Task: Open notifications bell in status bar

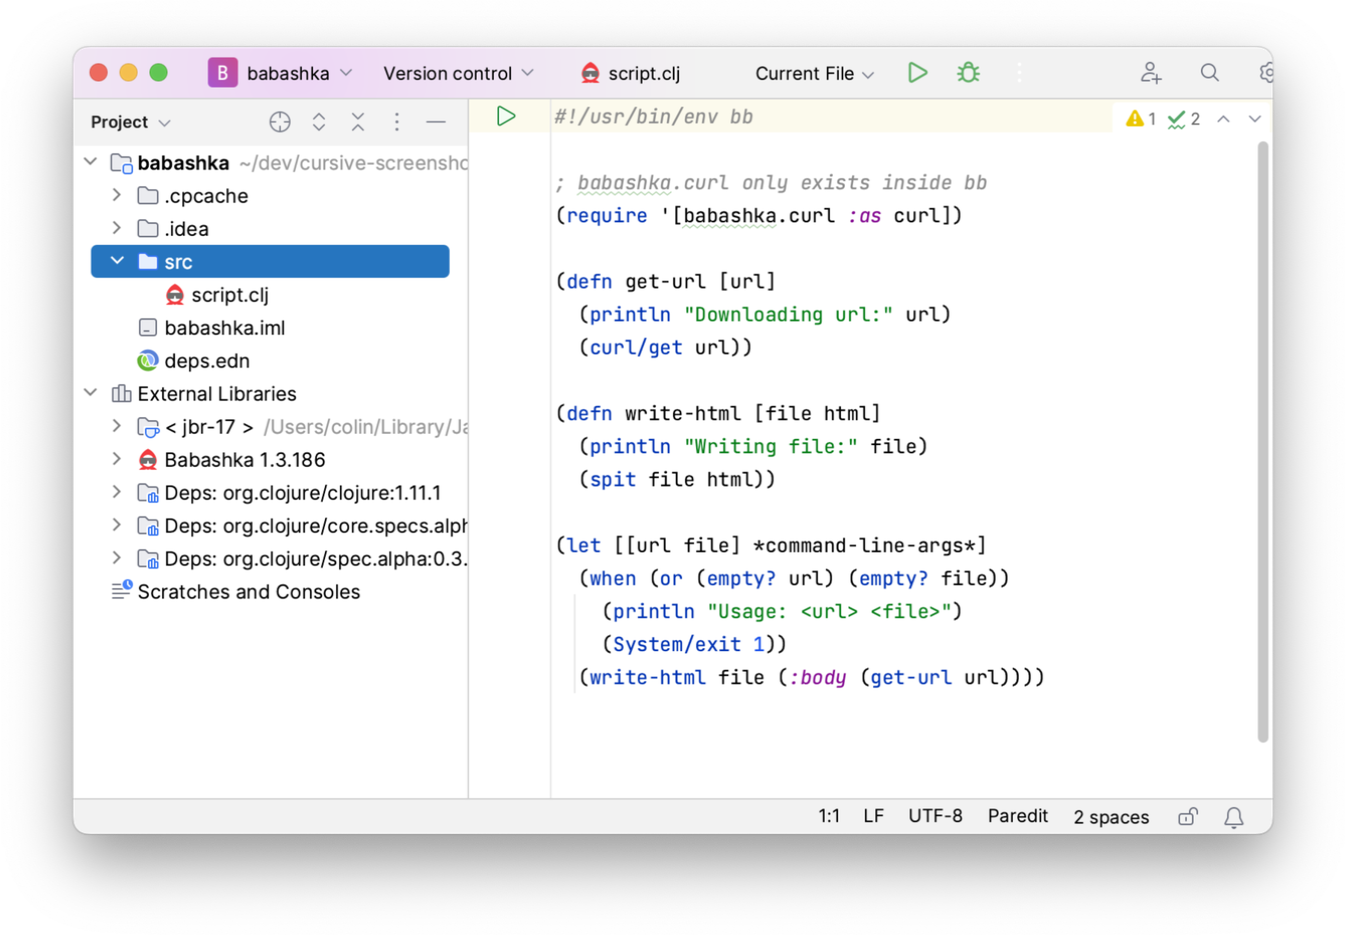Action: tap(1234, 817)
